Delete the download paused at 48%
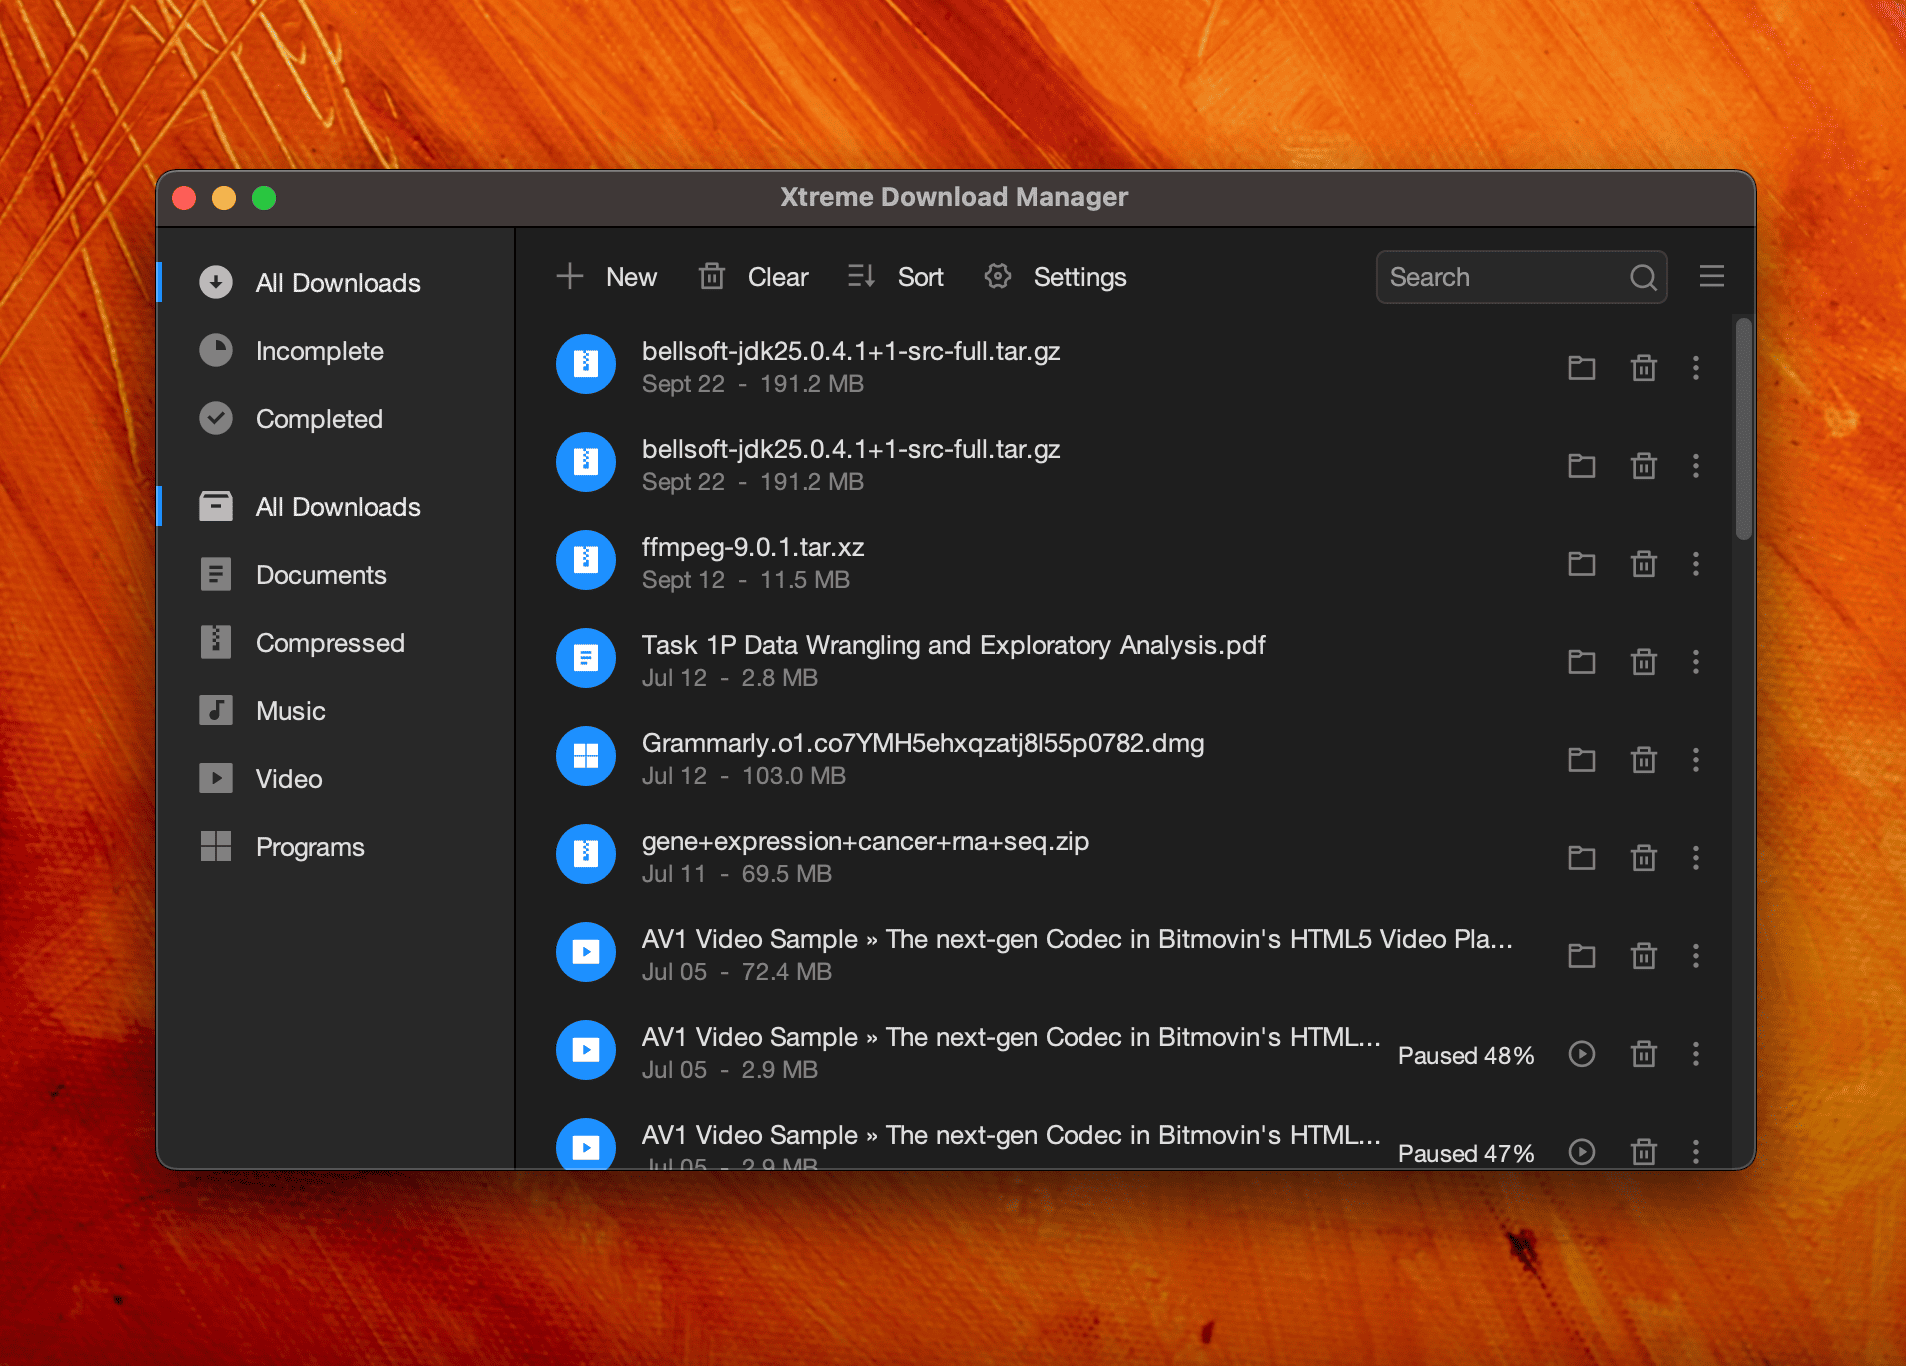 click(x=1643, y=1054)
